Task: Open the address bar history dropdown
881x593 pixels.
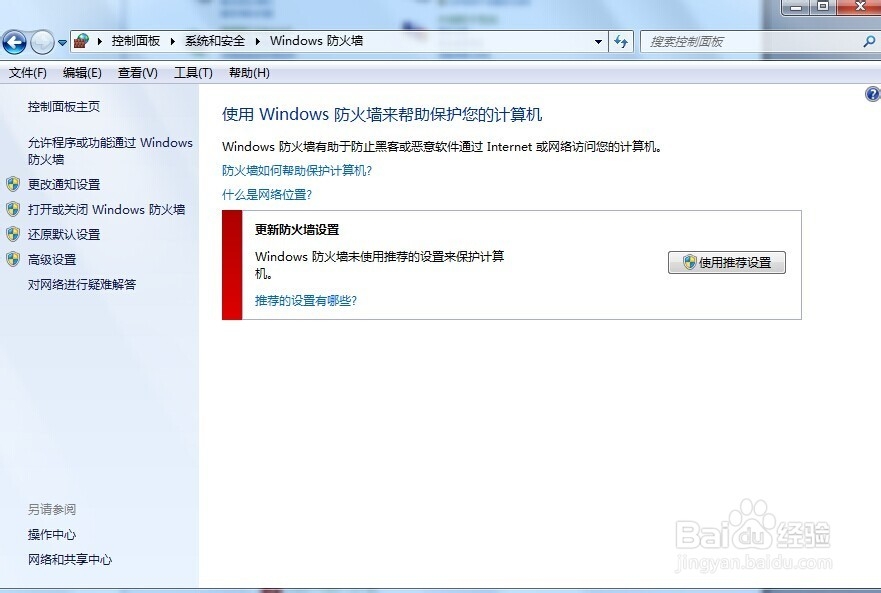Action: click(x=598, y=42)
